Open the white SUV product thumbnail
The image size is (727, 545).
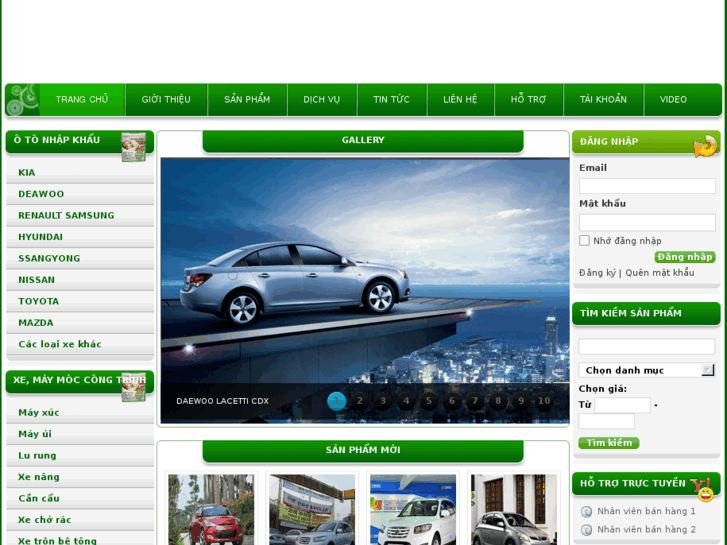[413, 509]
